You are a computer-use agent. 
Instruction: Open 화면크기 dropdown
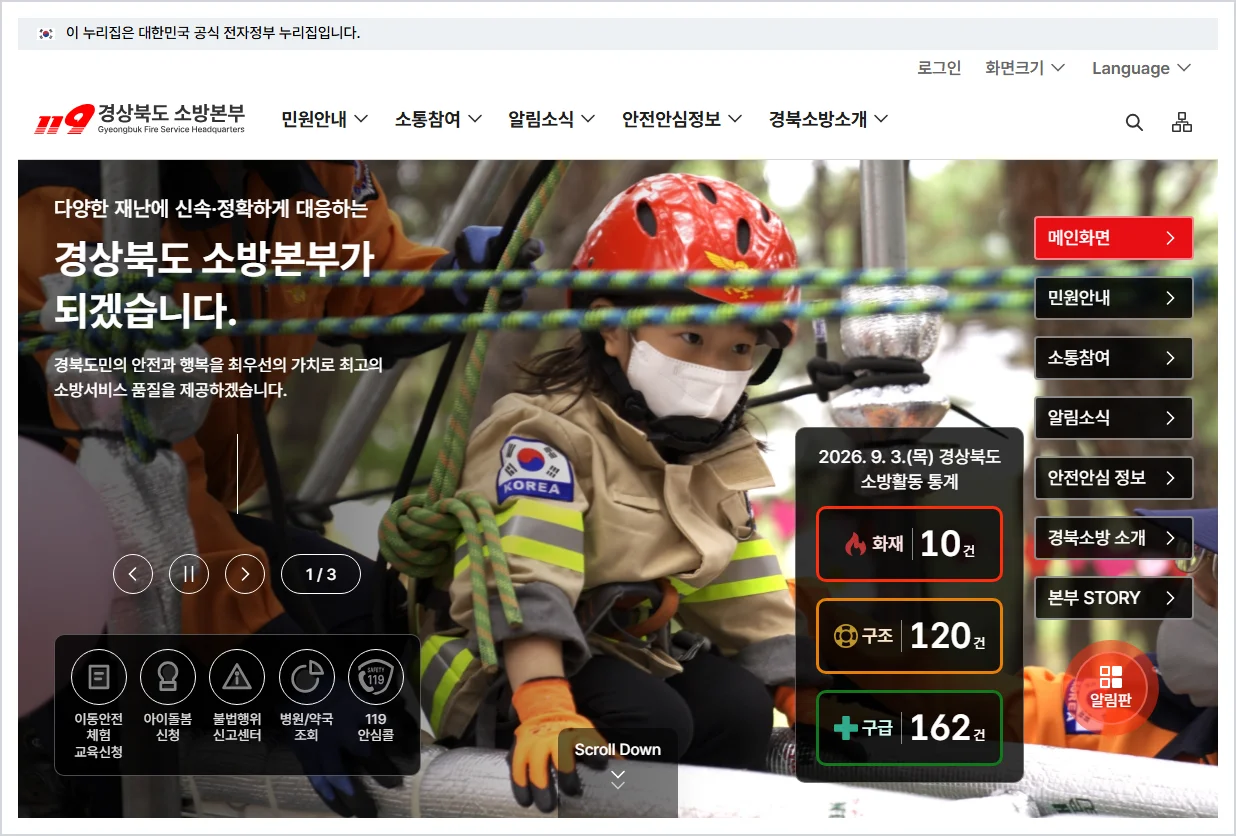coord(1025,68)
